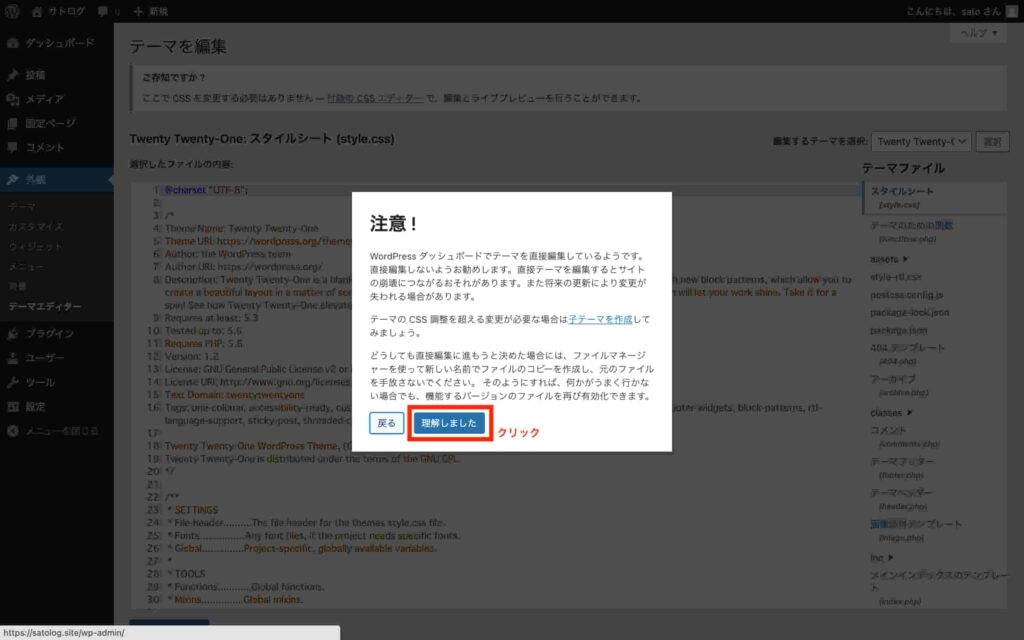Image resolution: width=1024 pixels, height=640 pixels.
Task: Click 選択 button next to theme dropdown
Action: click(992, 142)
